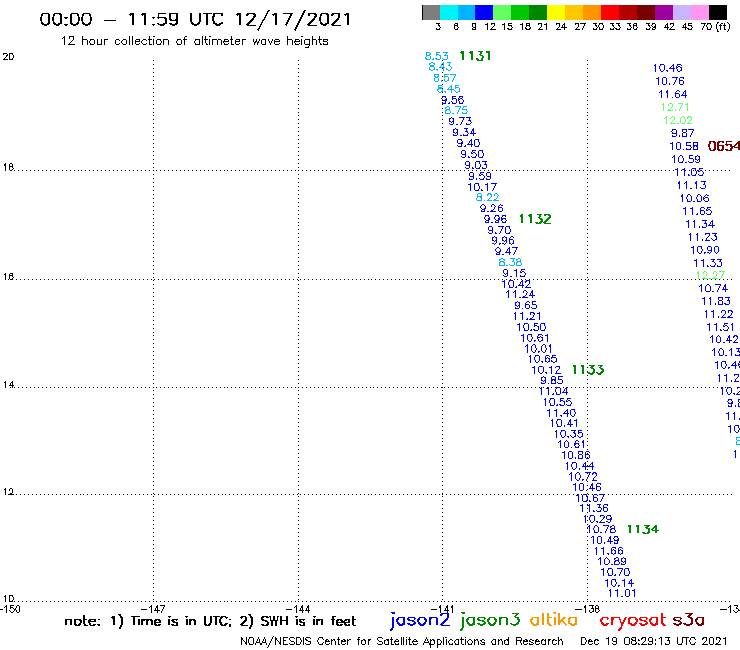Select the bright red 33 ft legend swatch

(x=610, y=12)
